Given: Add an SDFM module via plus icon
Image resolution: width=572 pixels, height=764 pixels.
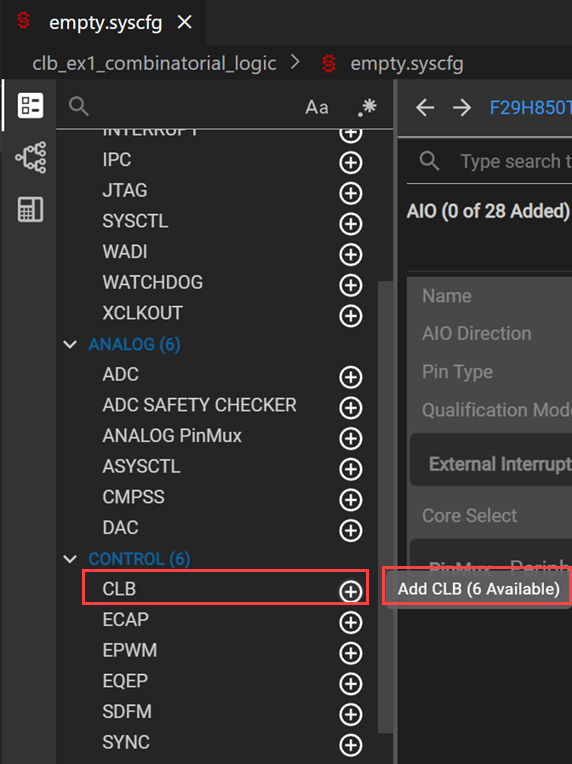Looking at the screenshot, I should tap(350, 715).
